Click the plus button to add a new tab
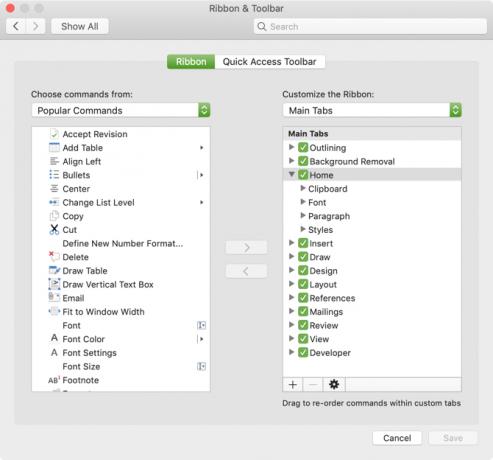 pyautogui.click(x=293, y=384)
